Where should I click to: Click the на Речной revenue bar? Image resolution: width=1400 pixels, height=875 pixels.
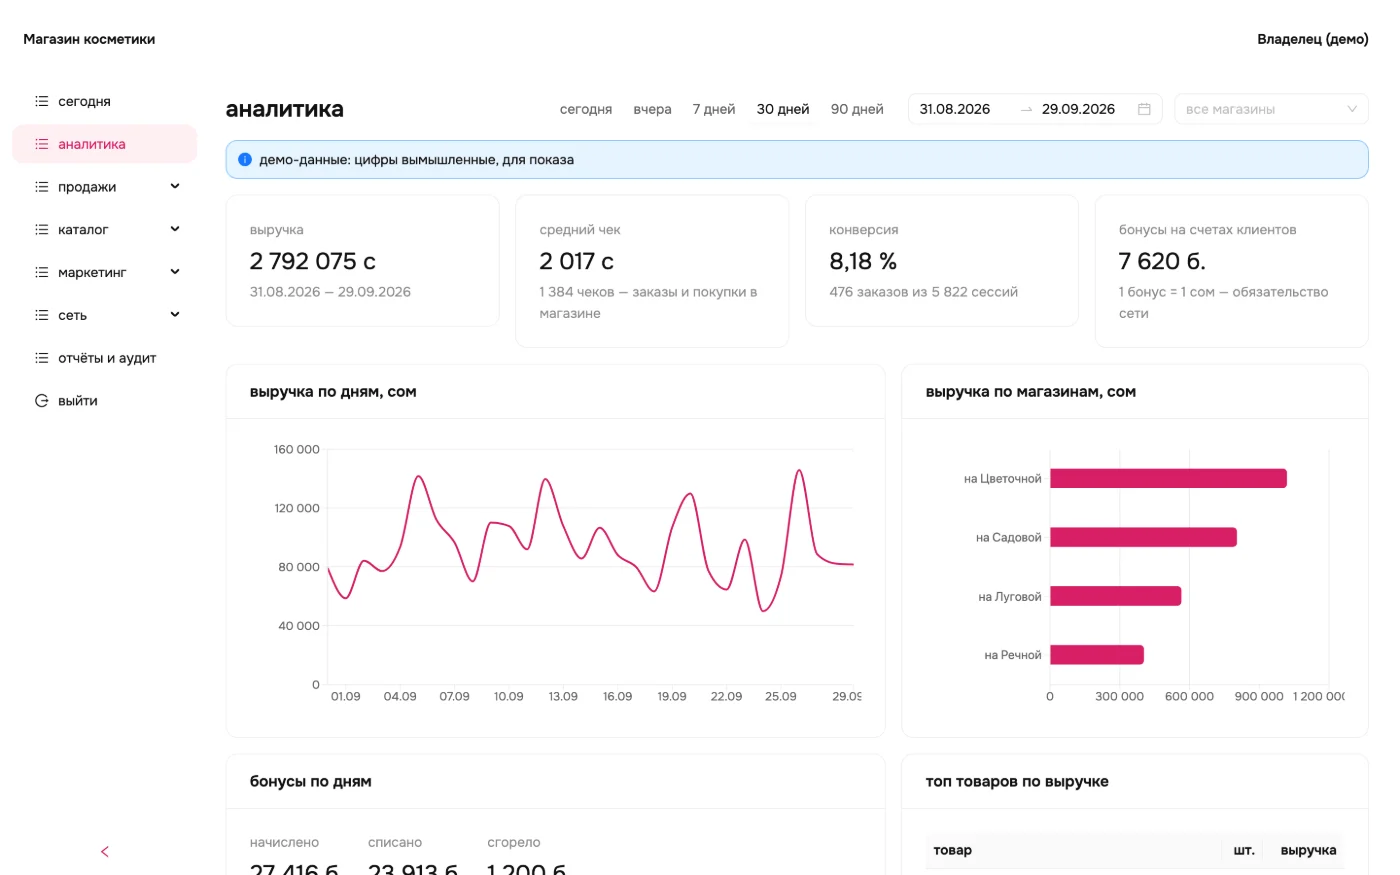pos(1097,655)
